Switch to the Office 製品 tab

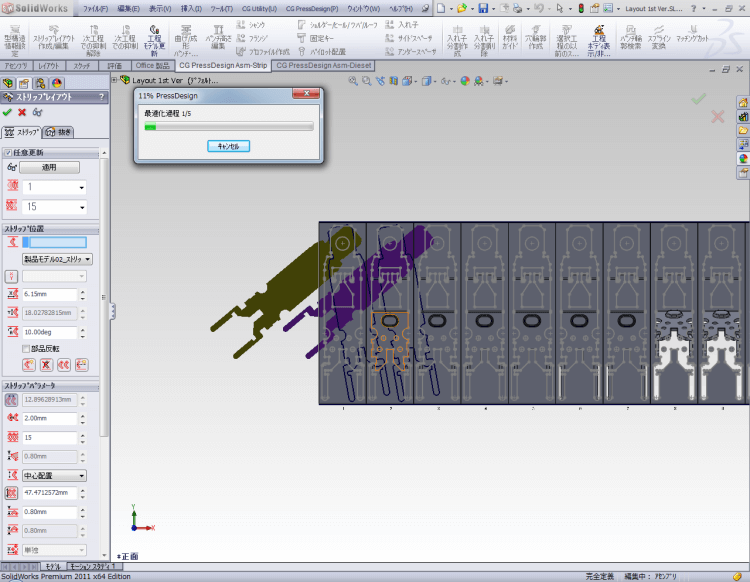click(152, 66)
